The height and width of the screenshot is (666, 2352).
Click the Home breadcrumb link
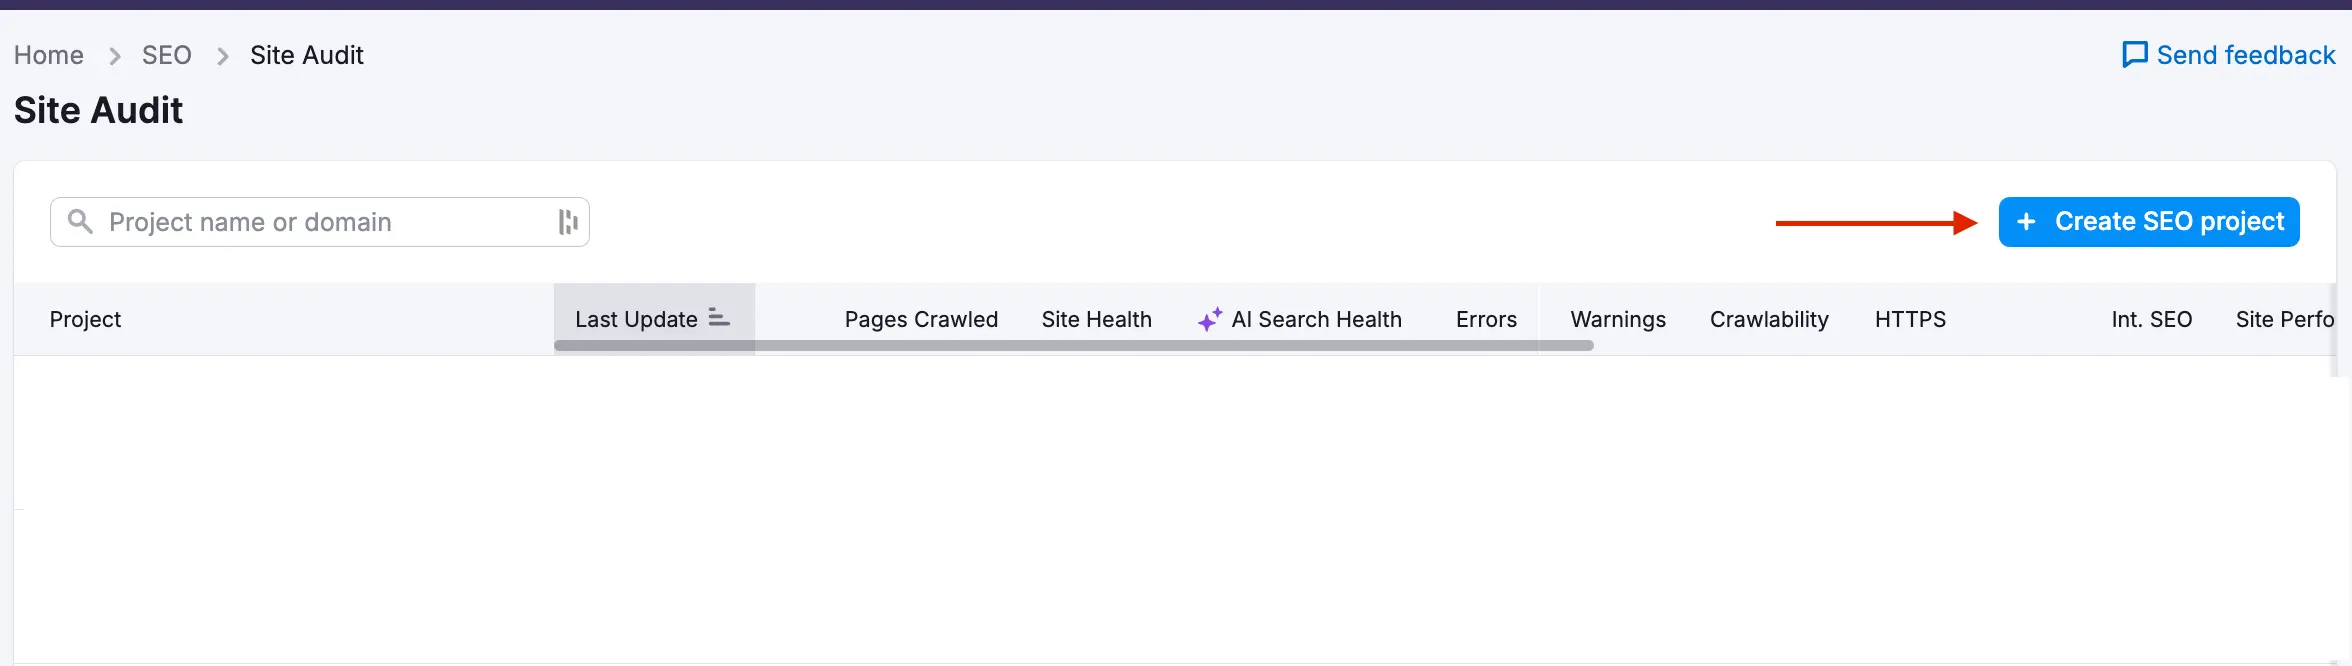49,55
